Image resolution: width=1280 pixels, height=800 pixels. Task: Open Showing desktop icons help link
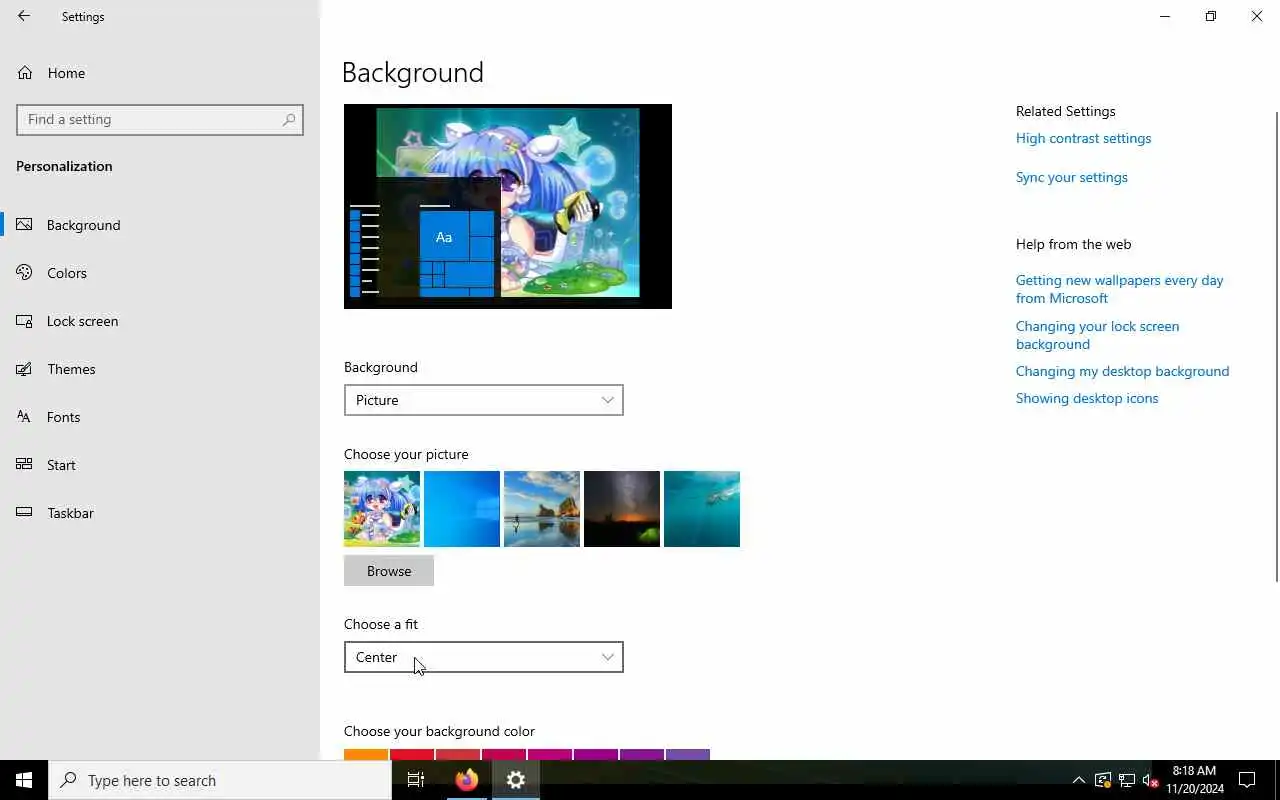(1087, 398)
